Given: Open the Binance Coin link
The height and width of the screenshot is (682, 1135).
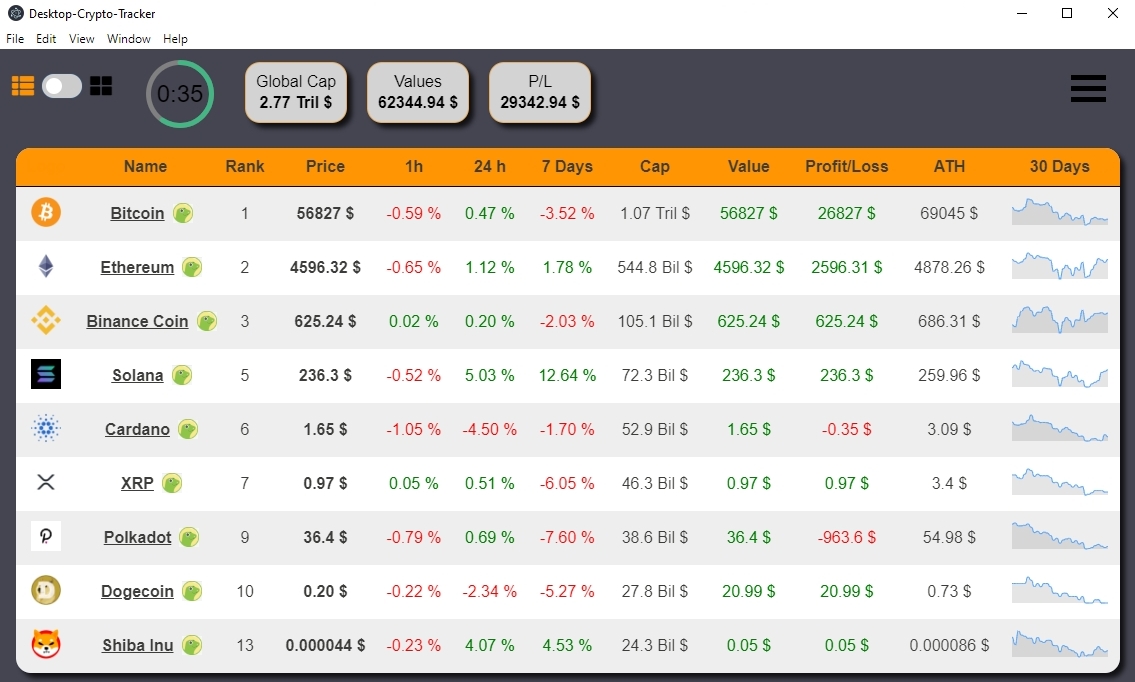Looking at the screenshot, I should click(137, 321).
